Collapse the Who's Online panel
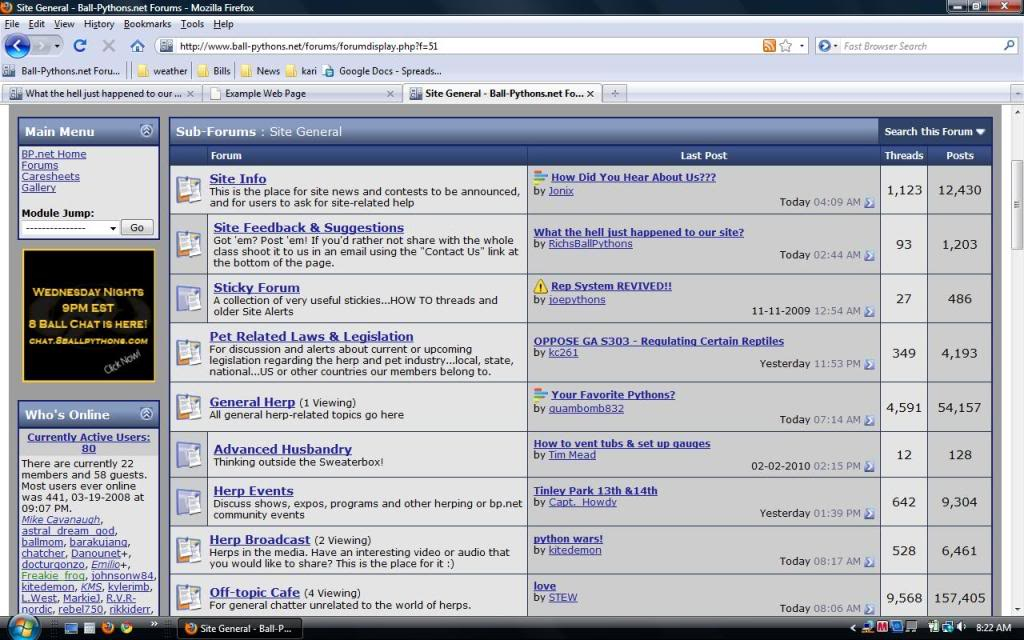Viewport: 1024px width, 640px height. point(146,413)
